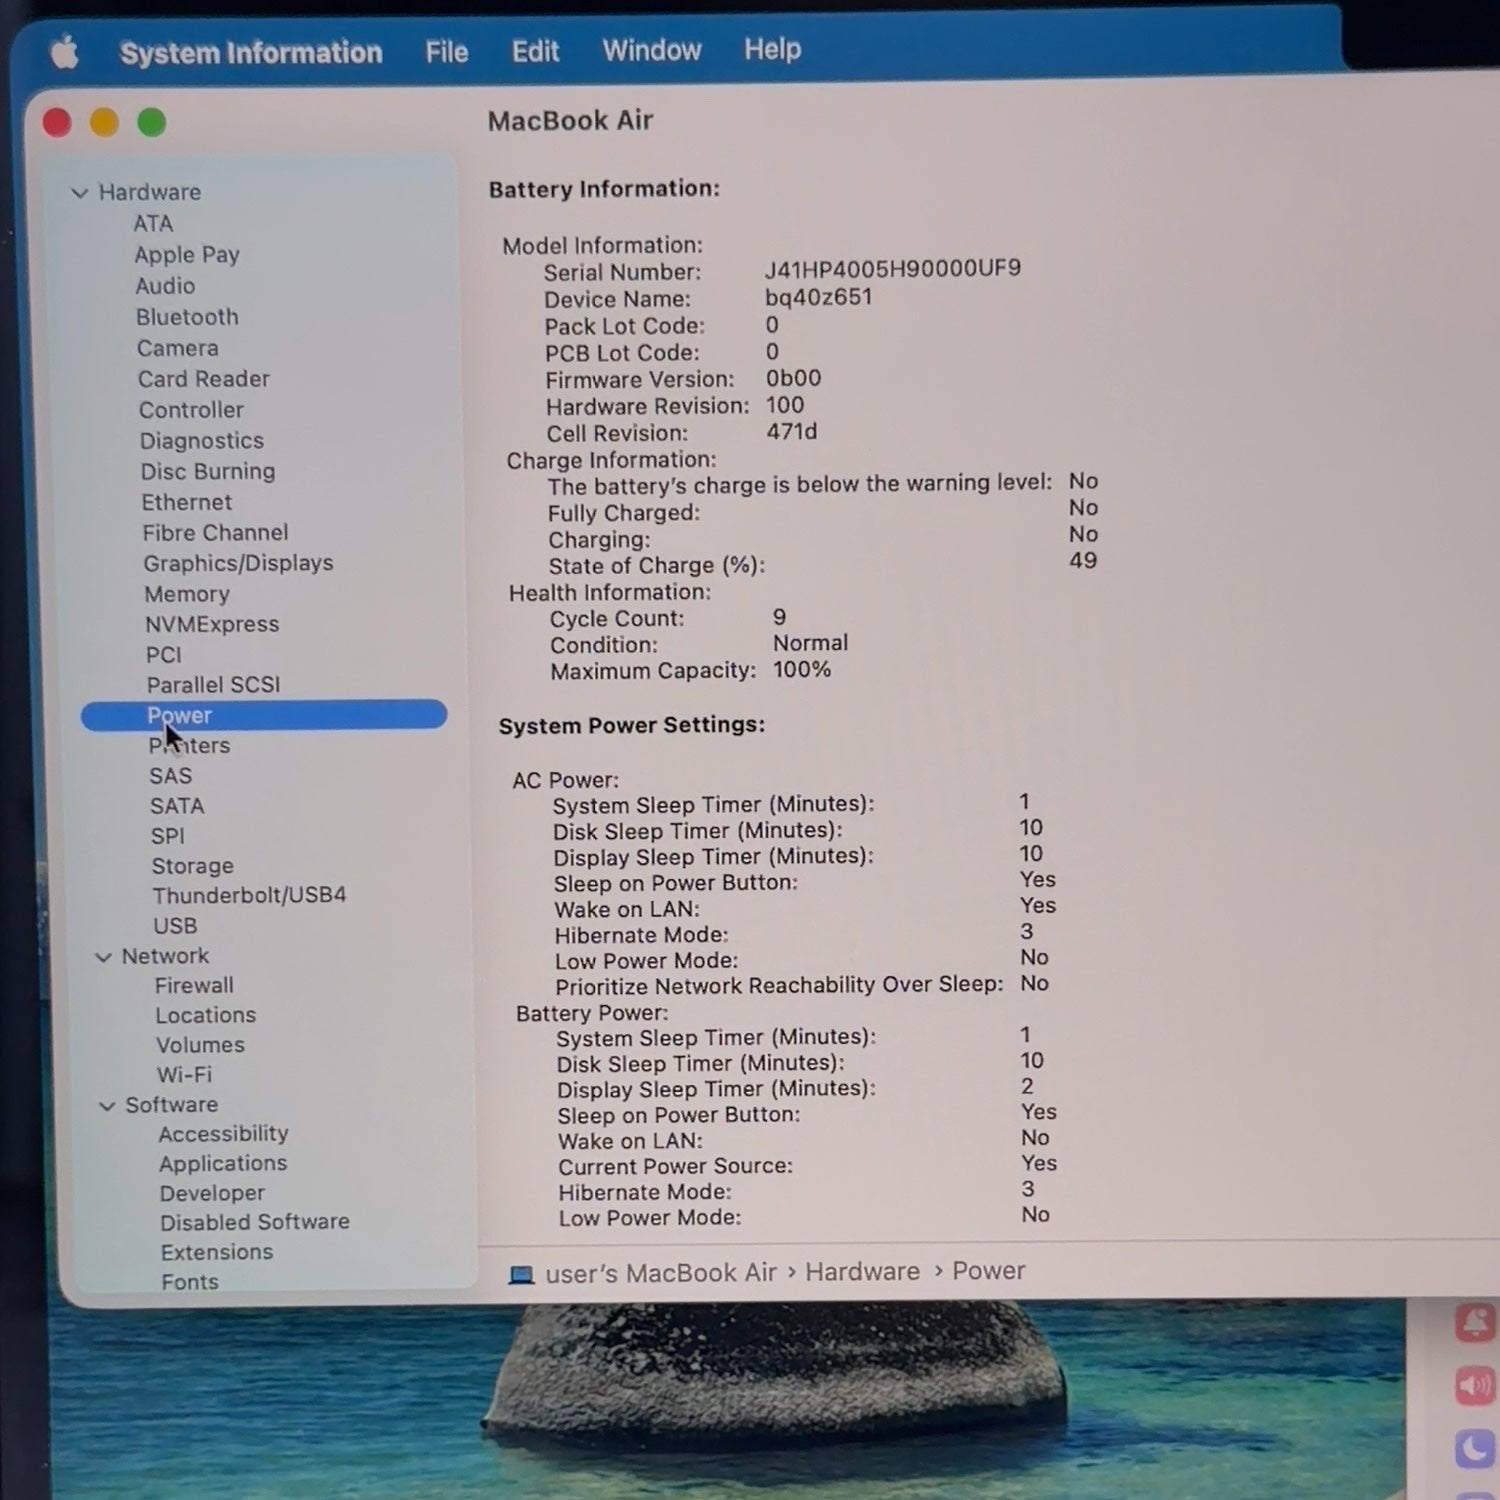The image size is (1500, 1500).
Task: Click the Cycle Count value 9
Action: tap(779, 617)
